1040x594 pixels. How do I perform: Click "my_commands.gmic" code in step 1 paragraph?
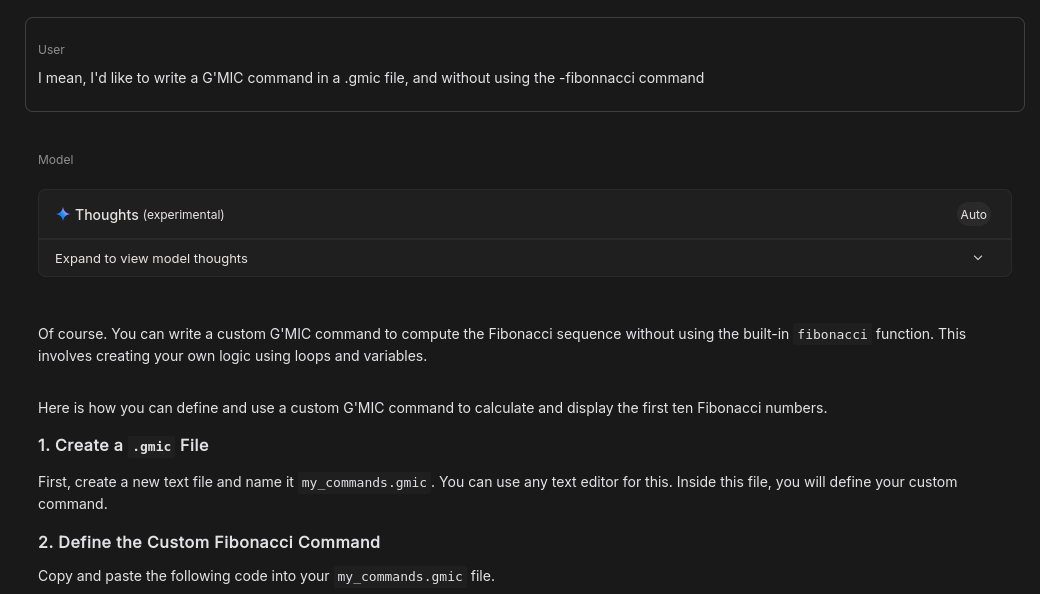[x=364, y=483]
